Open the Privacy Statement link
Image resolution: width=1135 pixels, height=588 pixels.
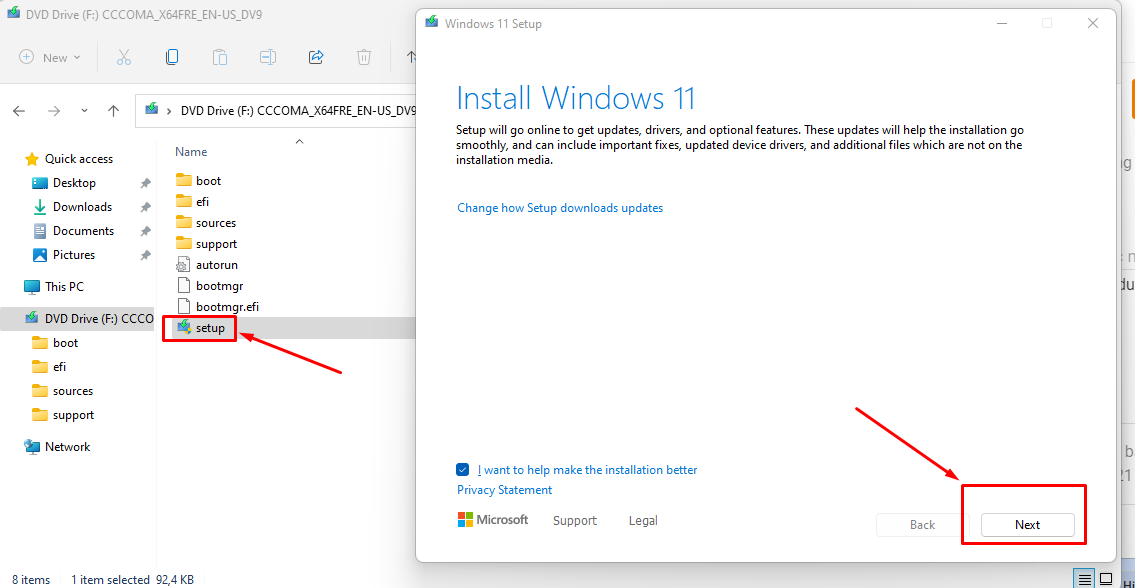click(505, 490)
